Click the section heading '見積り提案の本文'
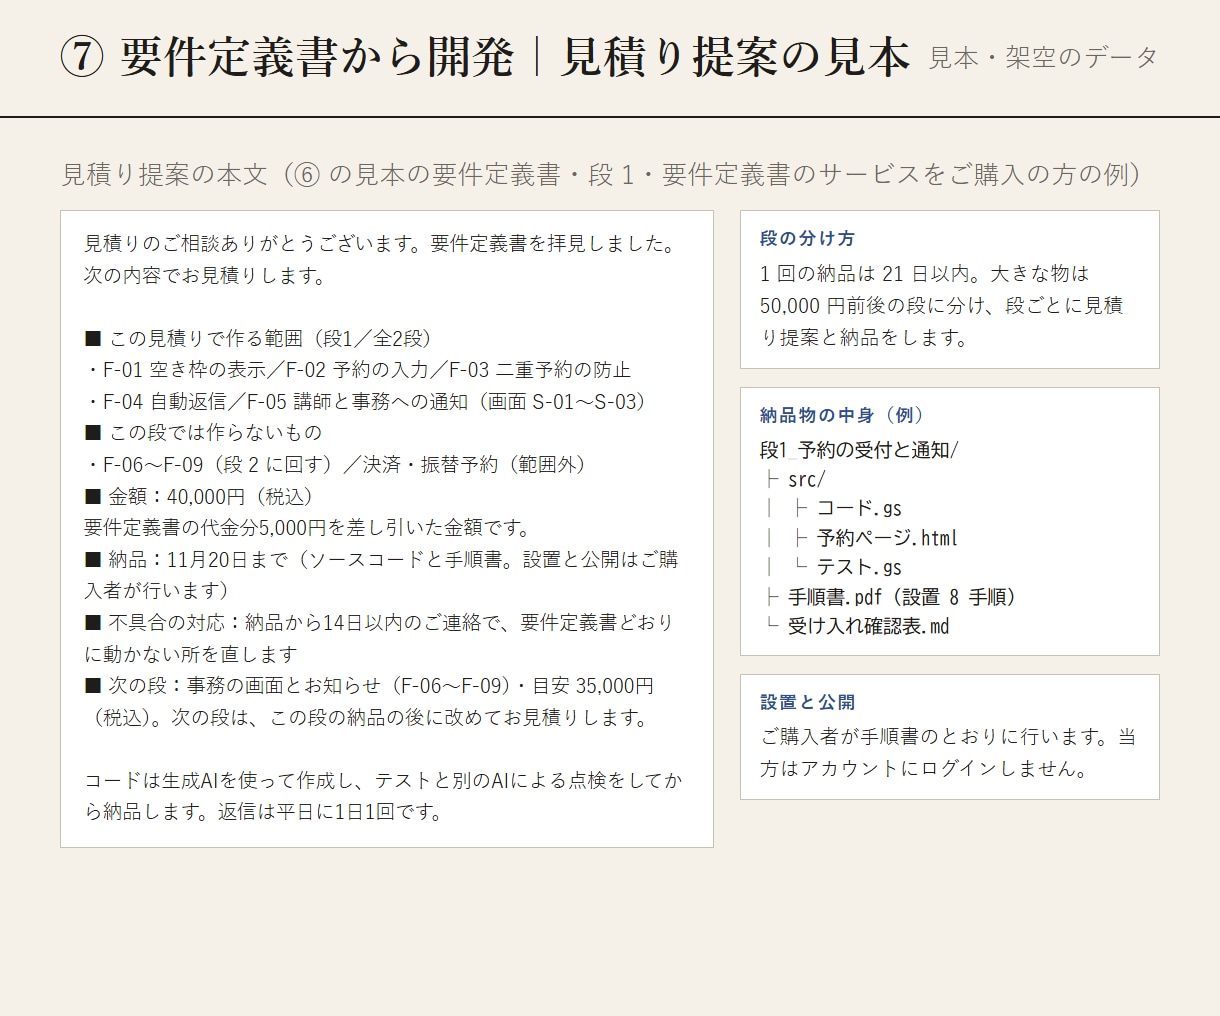 [165, 174]
